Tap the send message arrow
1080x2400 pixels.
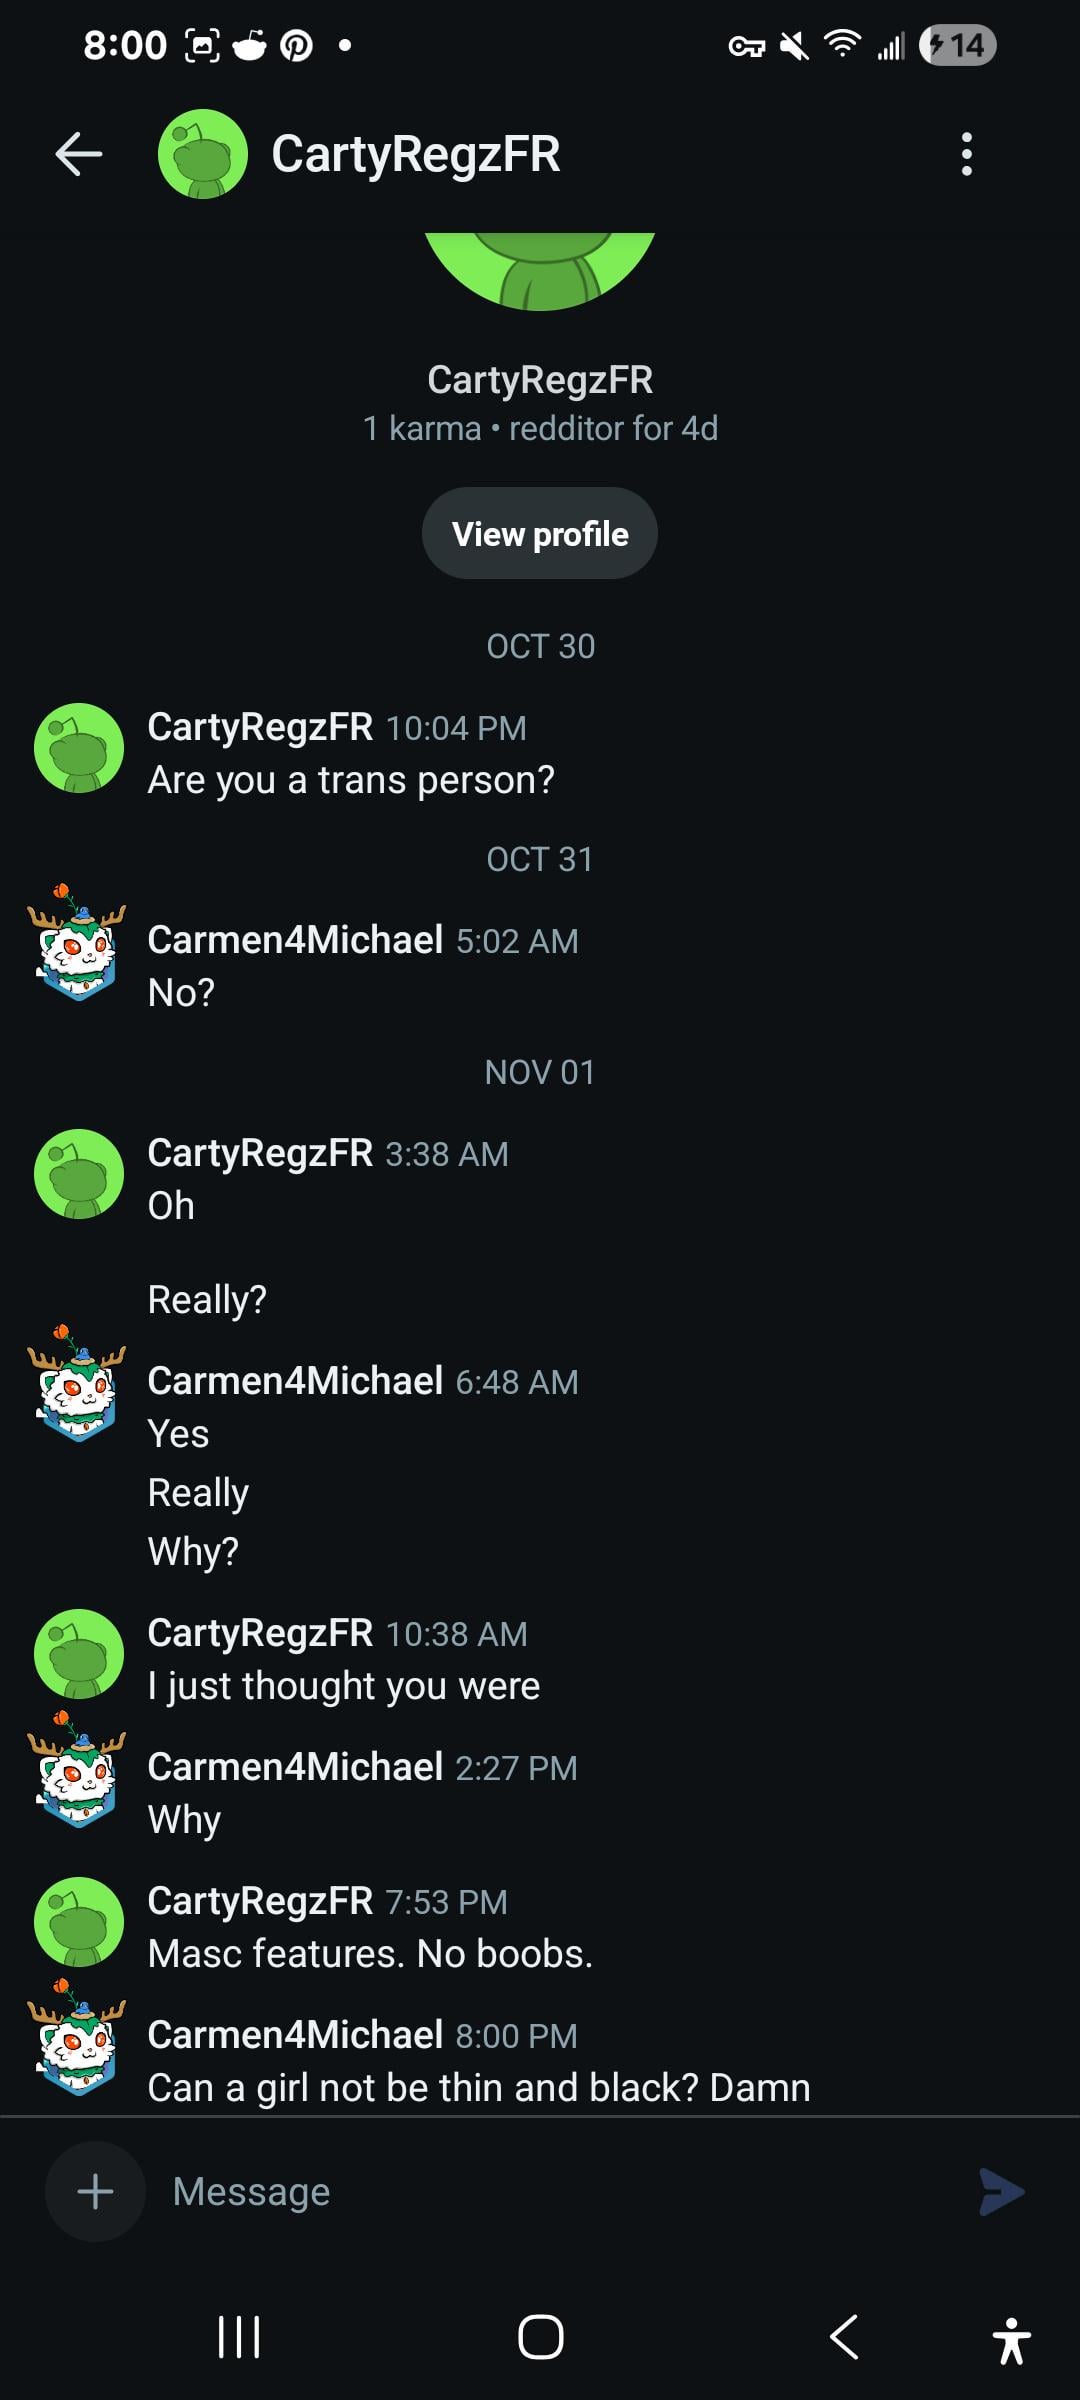[1001, 2192]
